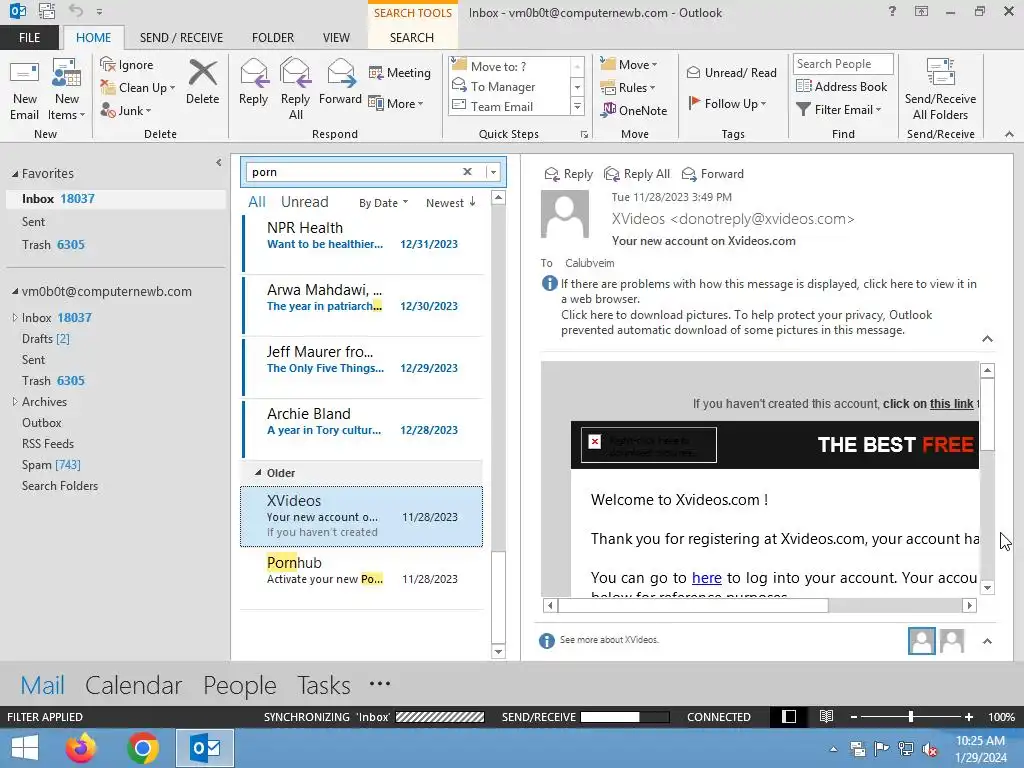Open the Junk dropdown
This screenshot has height=768, width=1024.
click(x=125, y=110)
